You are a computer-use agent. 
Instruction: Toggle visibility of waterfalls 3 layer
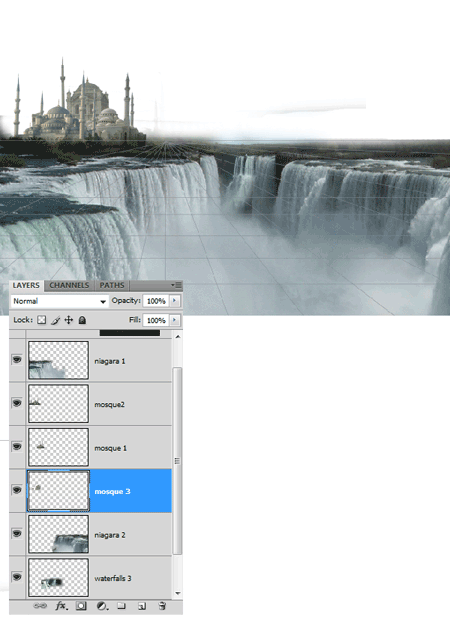[17, 577]
